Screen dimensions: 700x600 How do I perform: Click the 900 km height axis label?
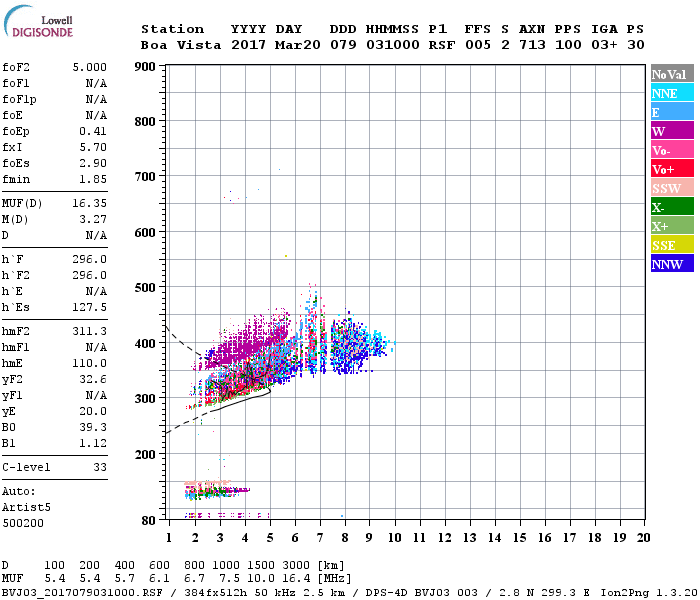[144, 67]
